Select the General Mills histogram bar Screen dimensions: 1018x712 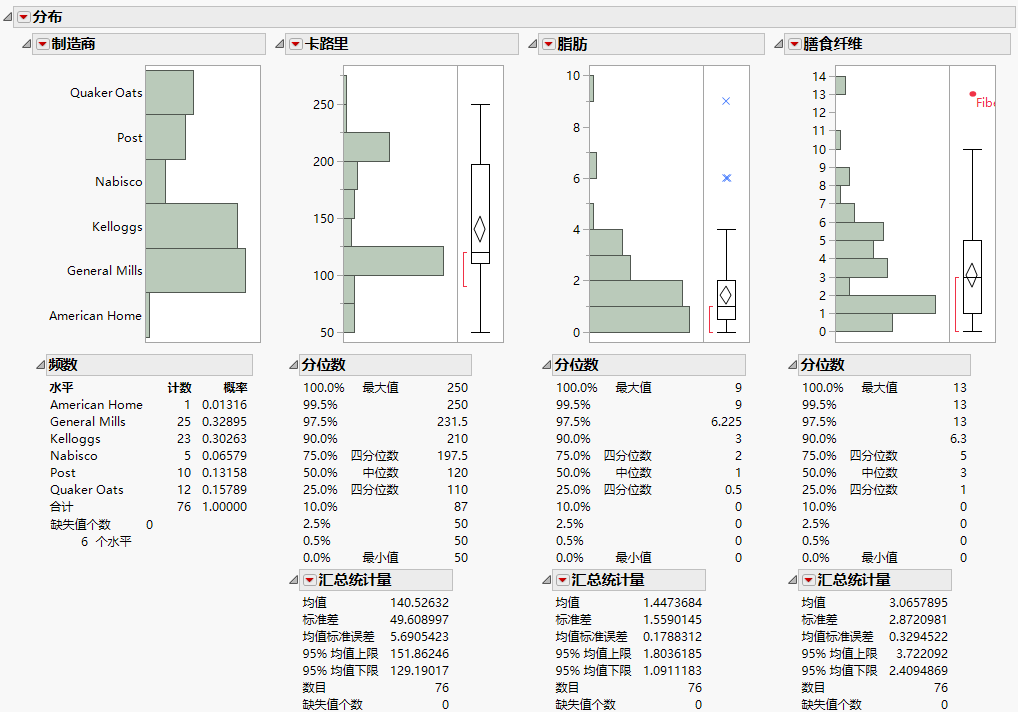pos(195,270)
